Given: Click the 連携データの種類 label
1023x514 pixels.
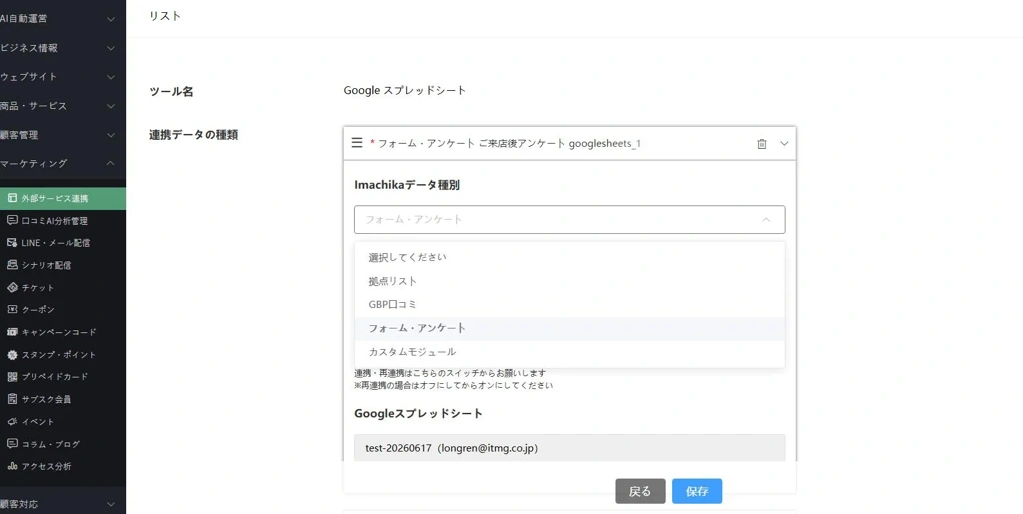Looking at the screenshot, I should coord(193,135).
